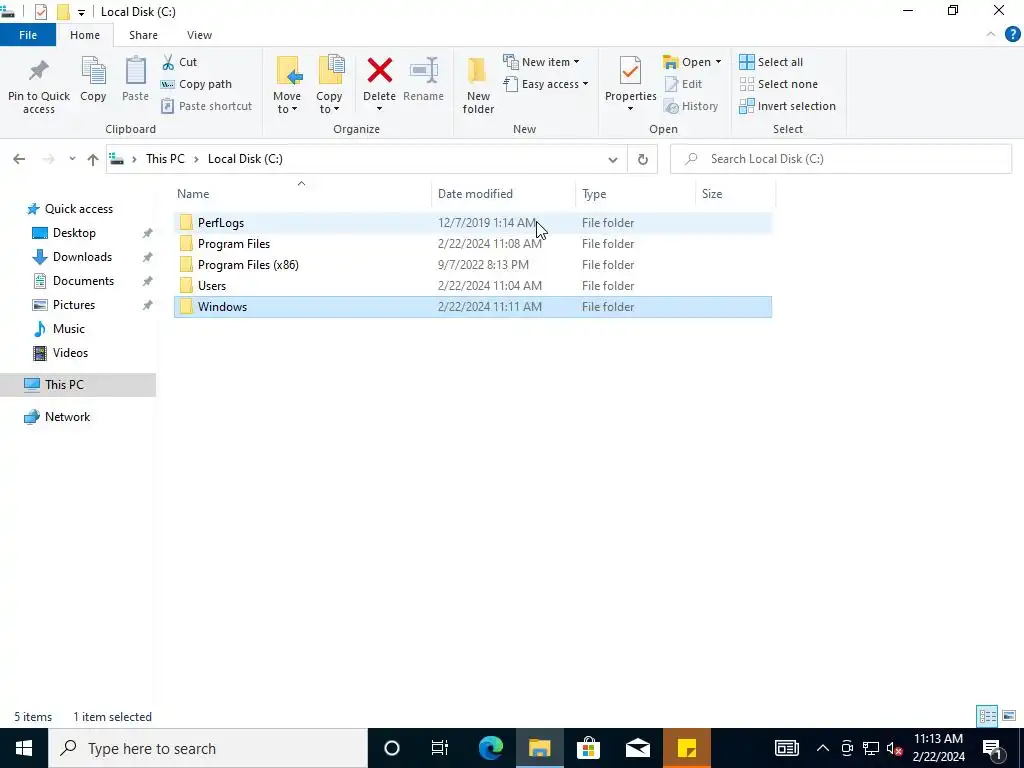Viewport: 1024px width, 768px height.
Task: Select the Users folder row
Action: tap(473, 285)
